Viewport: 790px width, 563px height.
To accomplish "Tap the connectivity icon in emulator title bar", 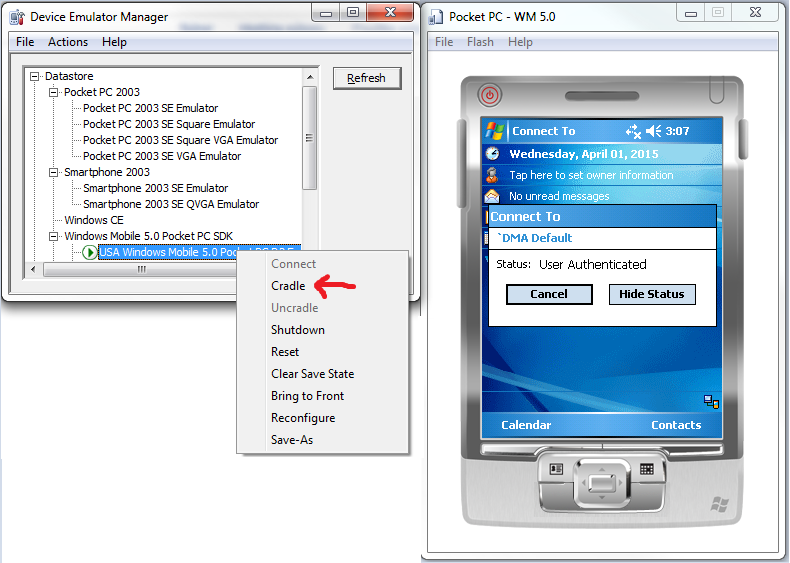I will click(633, 132).
